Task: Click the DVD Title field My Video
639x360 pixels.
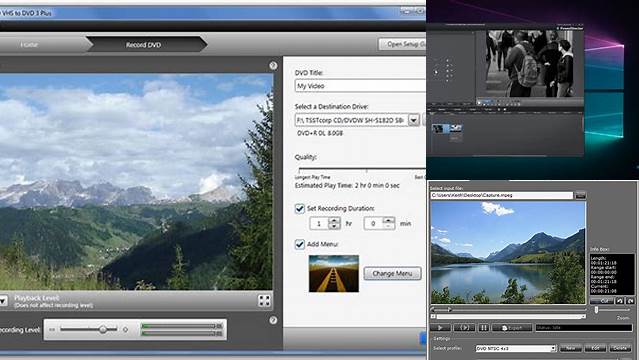Action: click(360, 86)
